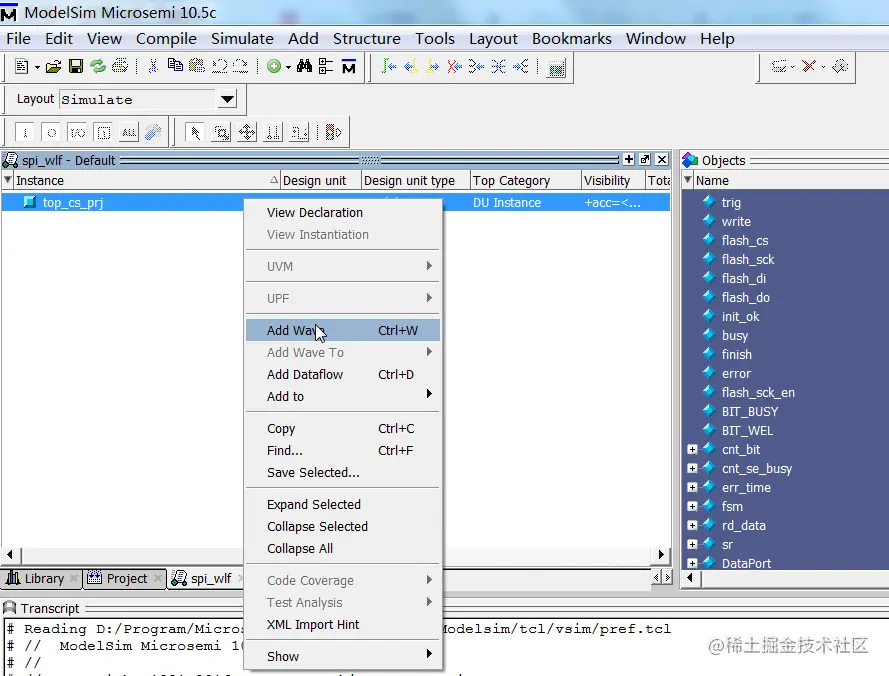The height and width of the screenshot is (676, 889).
Task: Click structure pane scroll right arrow
Action: (x=661, y=555)
